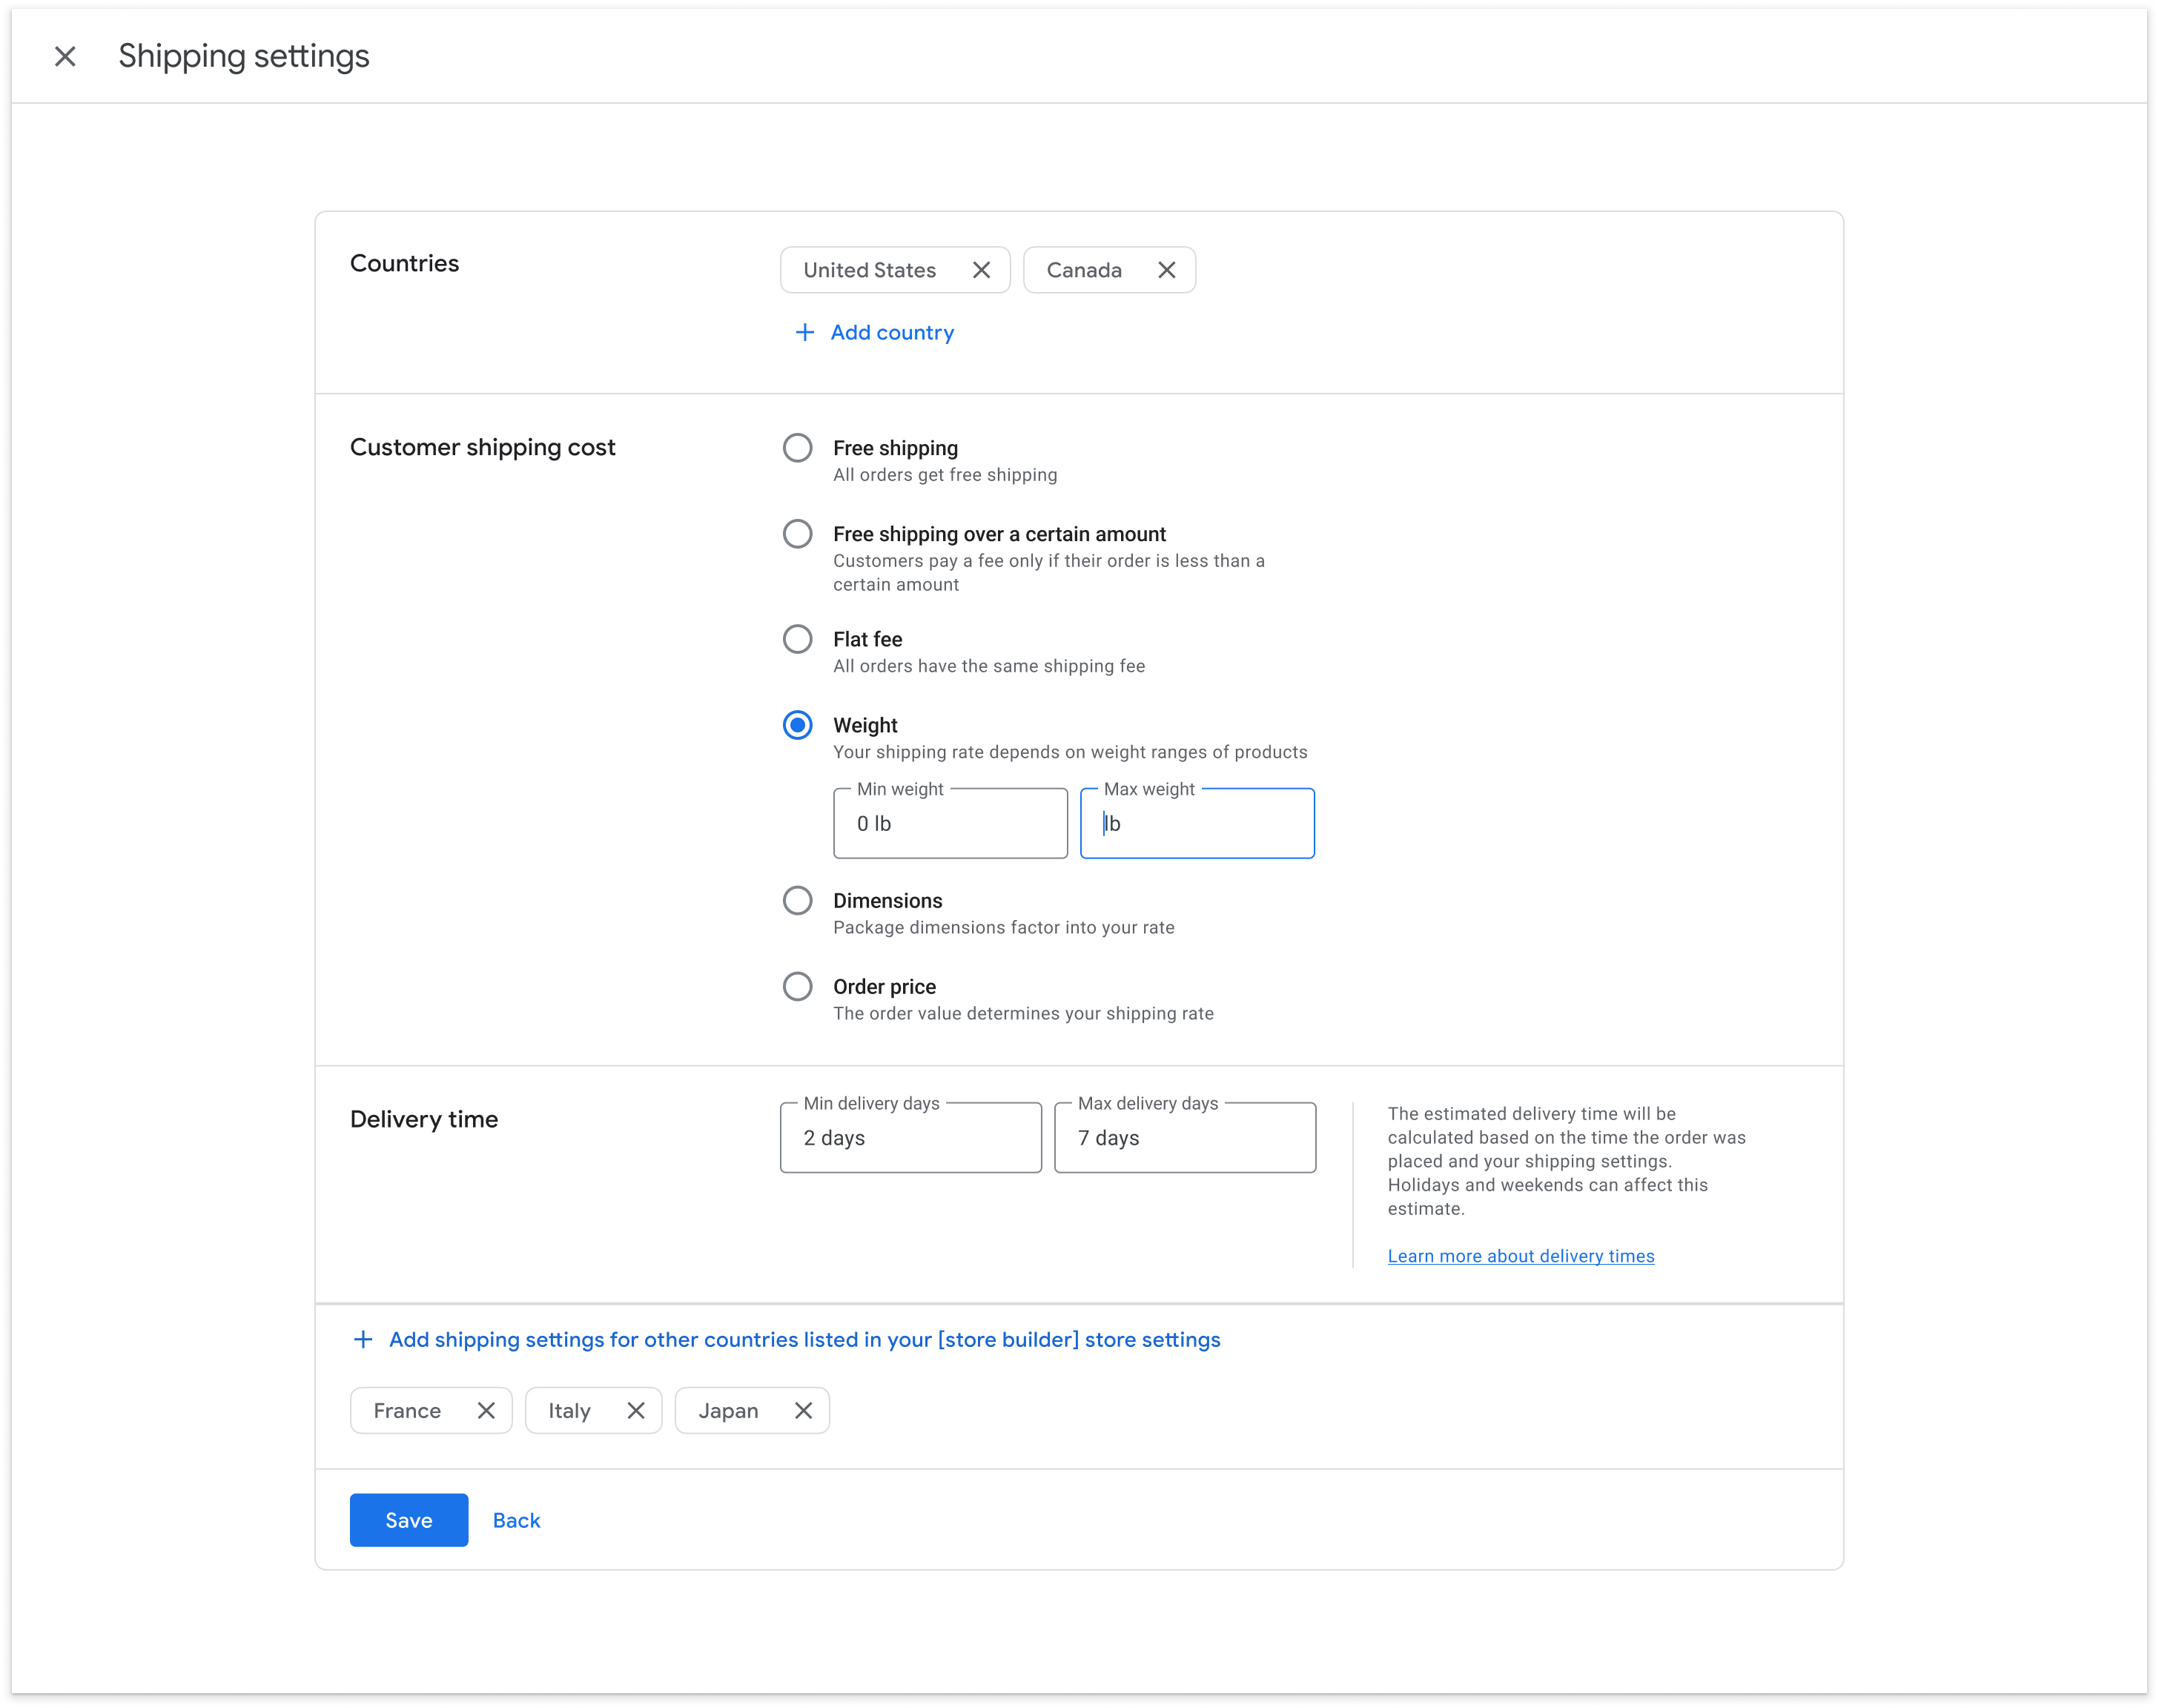Screen dimensions: 2159x1708
Task: Select Flat fee shipping cost
Action: (x=797, y=639)
